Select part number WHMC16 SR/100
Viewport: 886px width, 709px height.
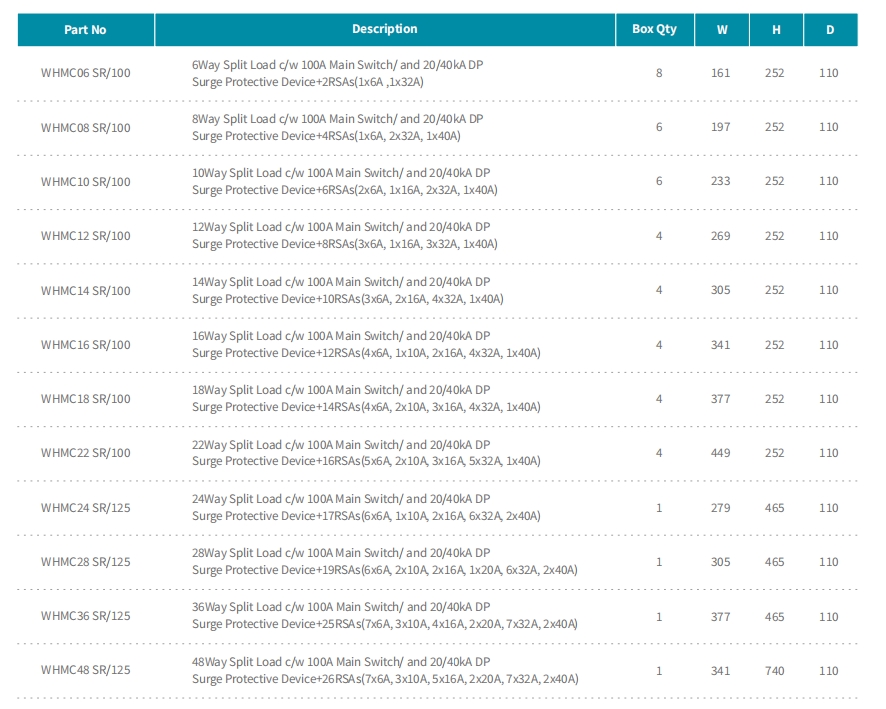[x=85, y=345]
